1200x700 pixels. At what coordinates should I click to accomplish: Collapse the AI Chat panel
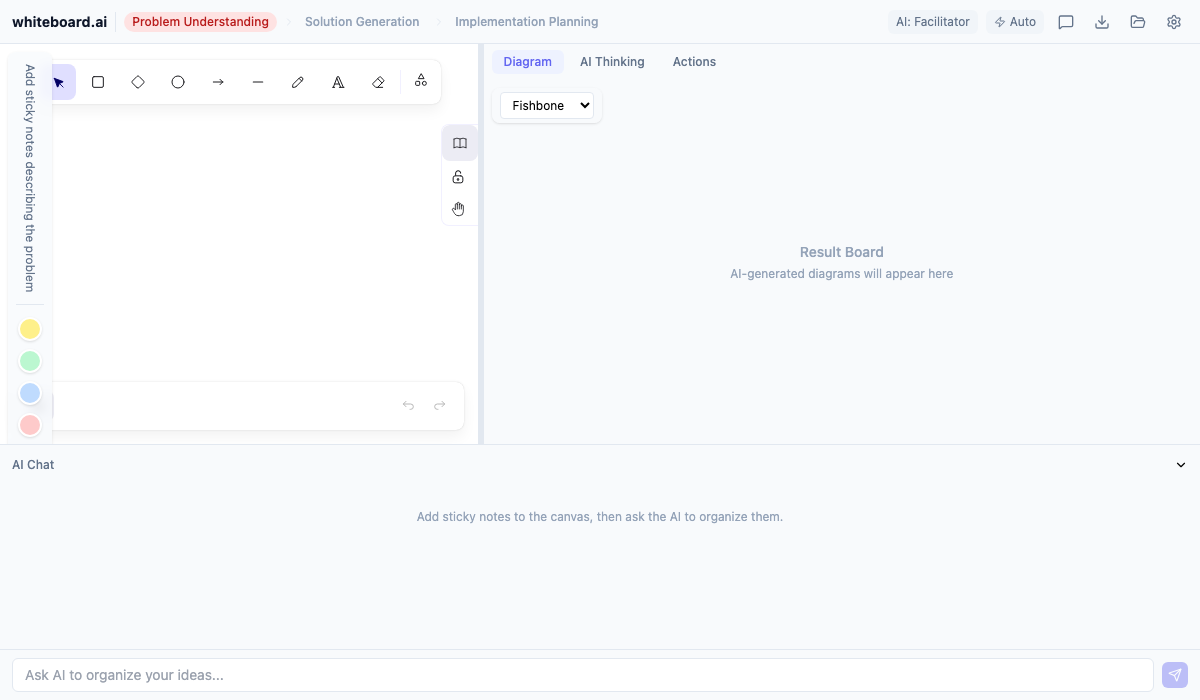coord(1180,464)
